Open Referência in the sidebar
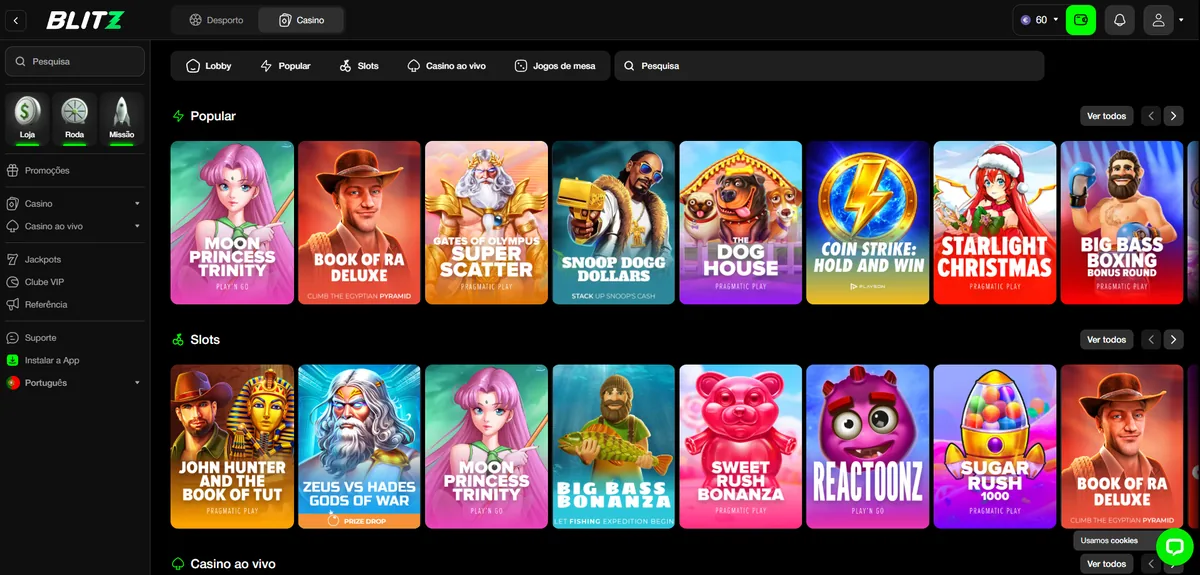Viewport: 1200px width, 575px height. point(75,304)
